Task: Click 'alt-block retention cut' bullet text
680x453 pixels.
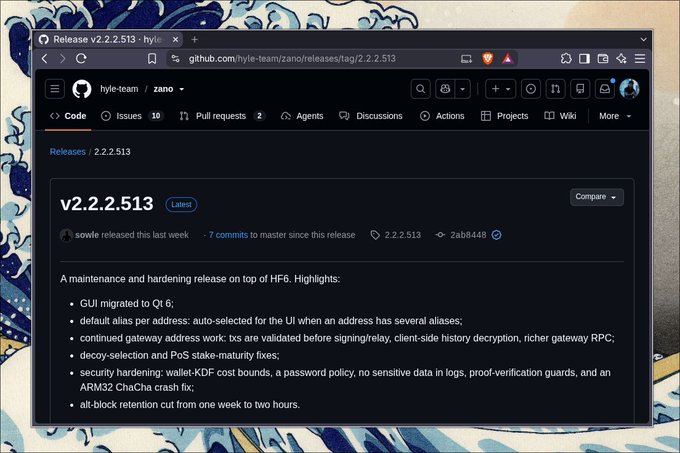Action: coord(190,405)
